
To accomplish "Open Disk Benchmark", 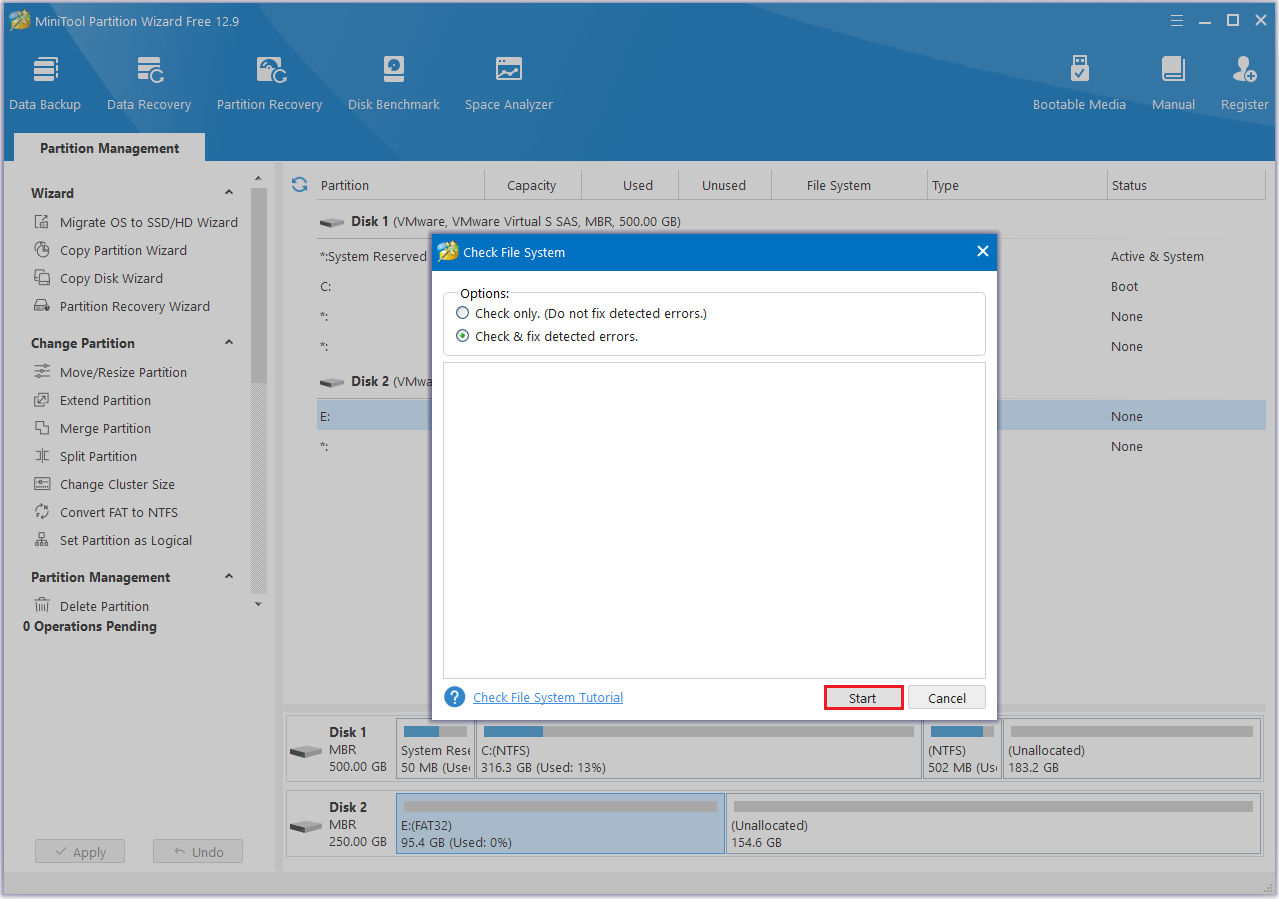I will [x=394, y=84].
